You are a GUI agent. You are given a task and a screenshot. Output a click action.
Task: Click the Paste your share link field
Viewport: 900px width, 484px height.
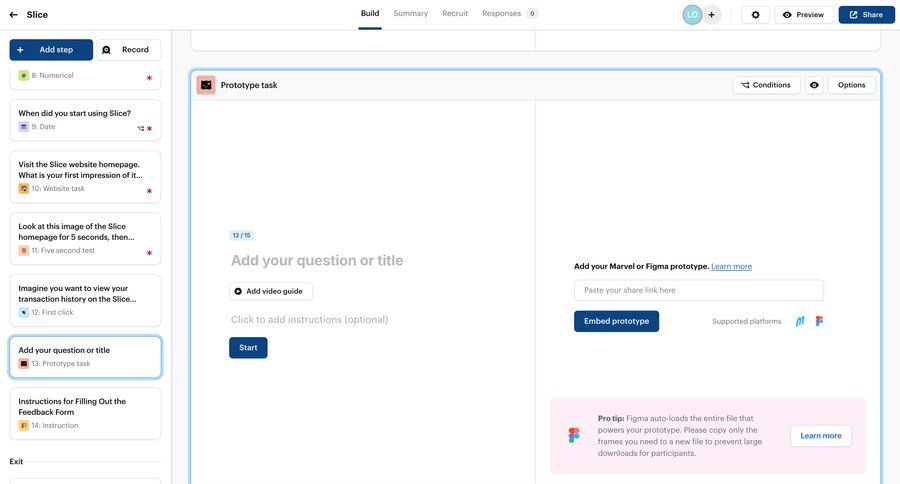[x=698, y=290]
